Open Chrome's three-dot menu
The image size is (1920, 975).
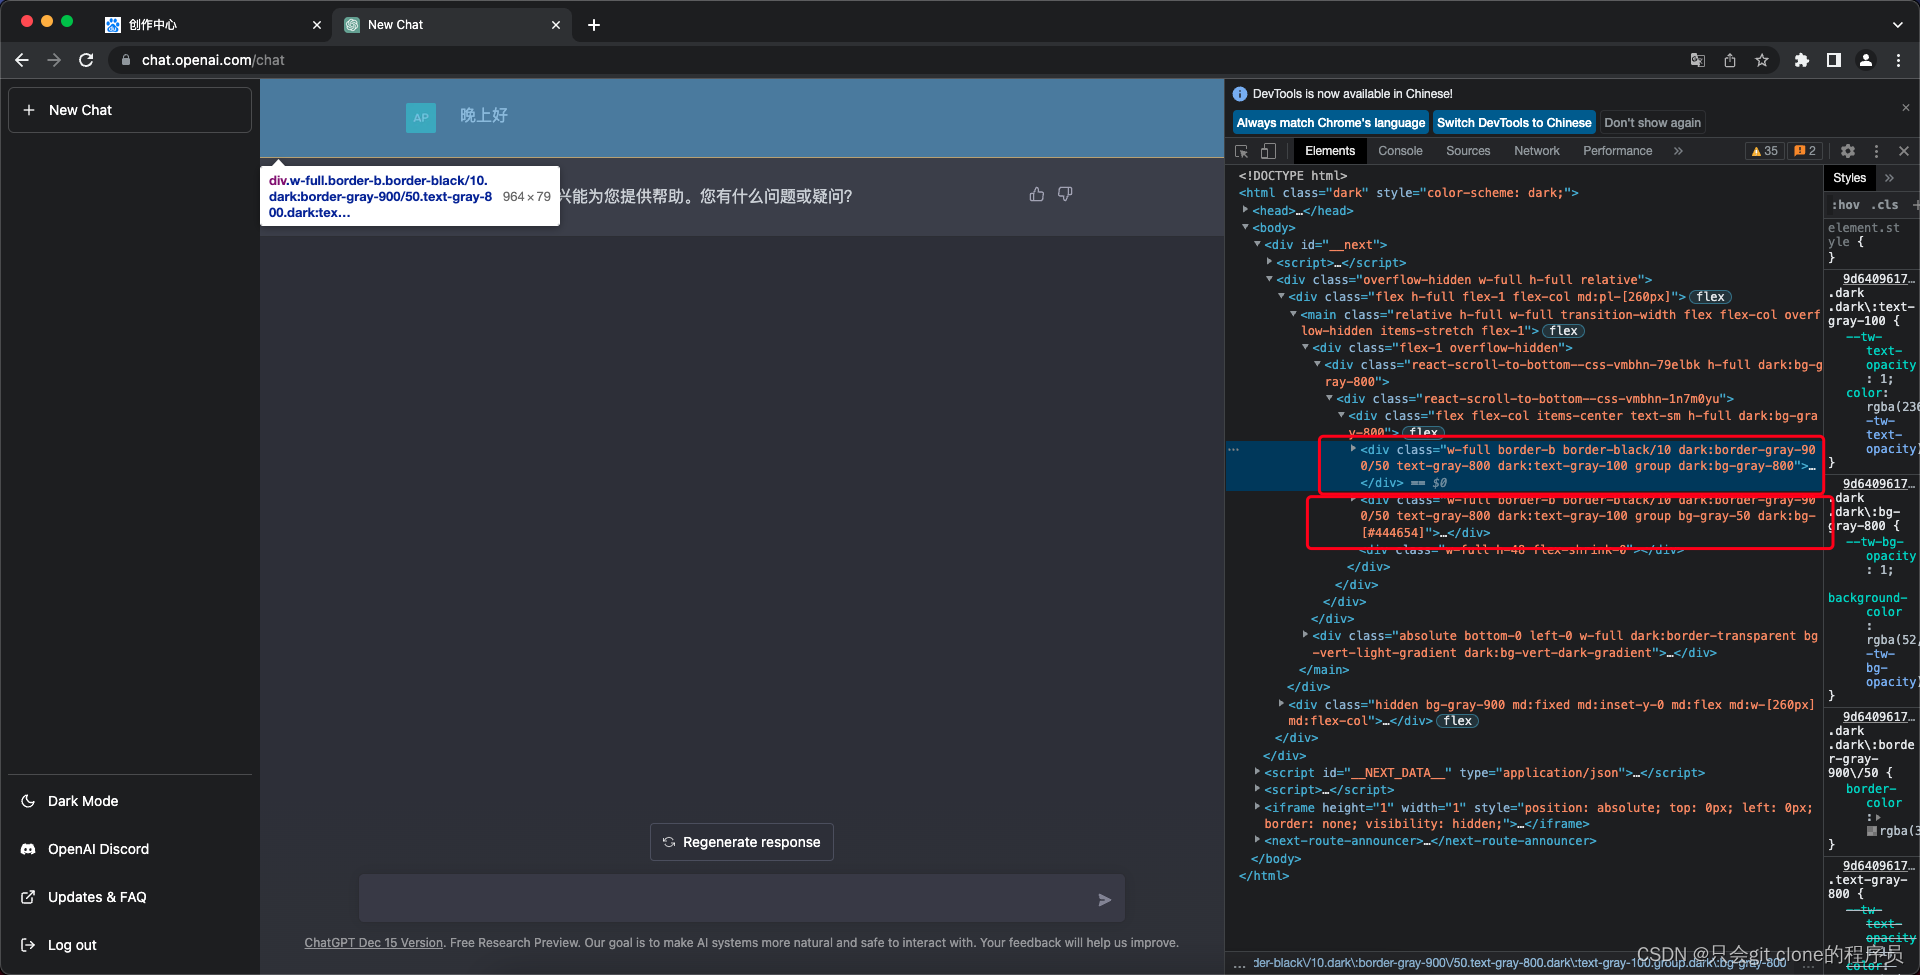click(1898, 60)
